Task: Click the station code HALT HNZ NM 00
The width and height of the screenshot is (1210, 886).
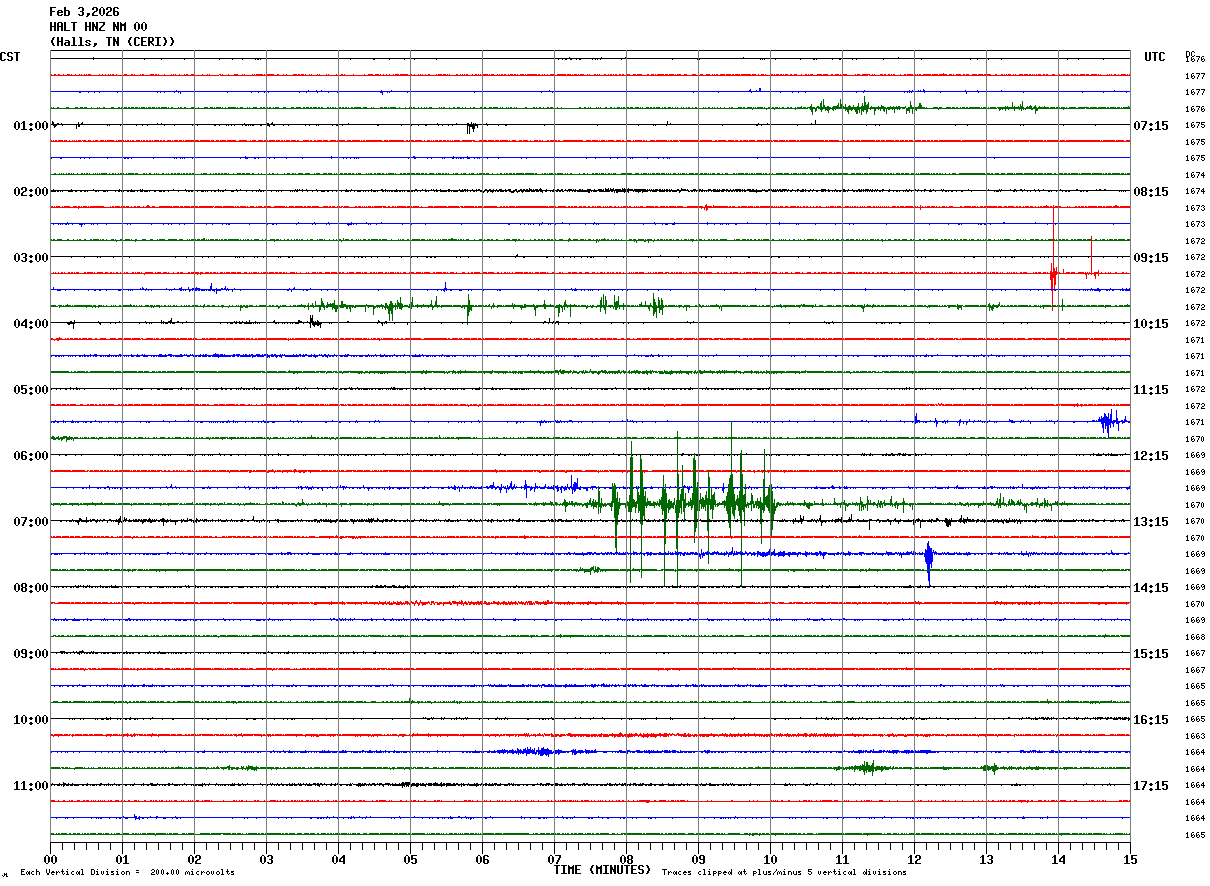Action: pyautogui.click(x=98, y=27)
